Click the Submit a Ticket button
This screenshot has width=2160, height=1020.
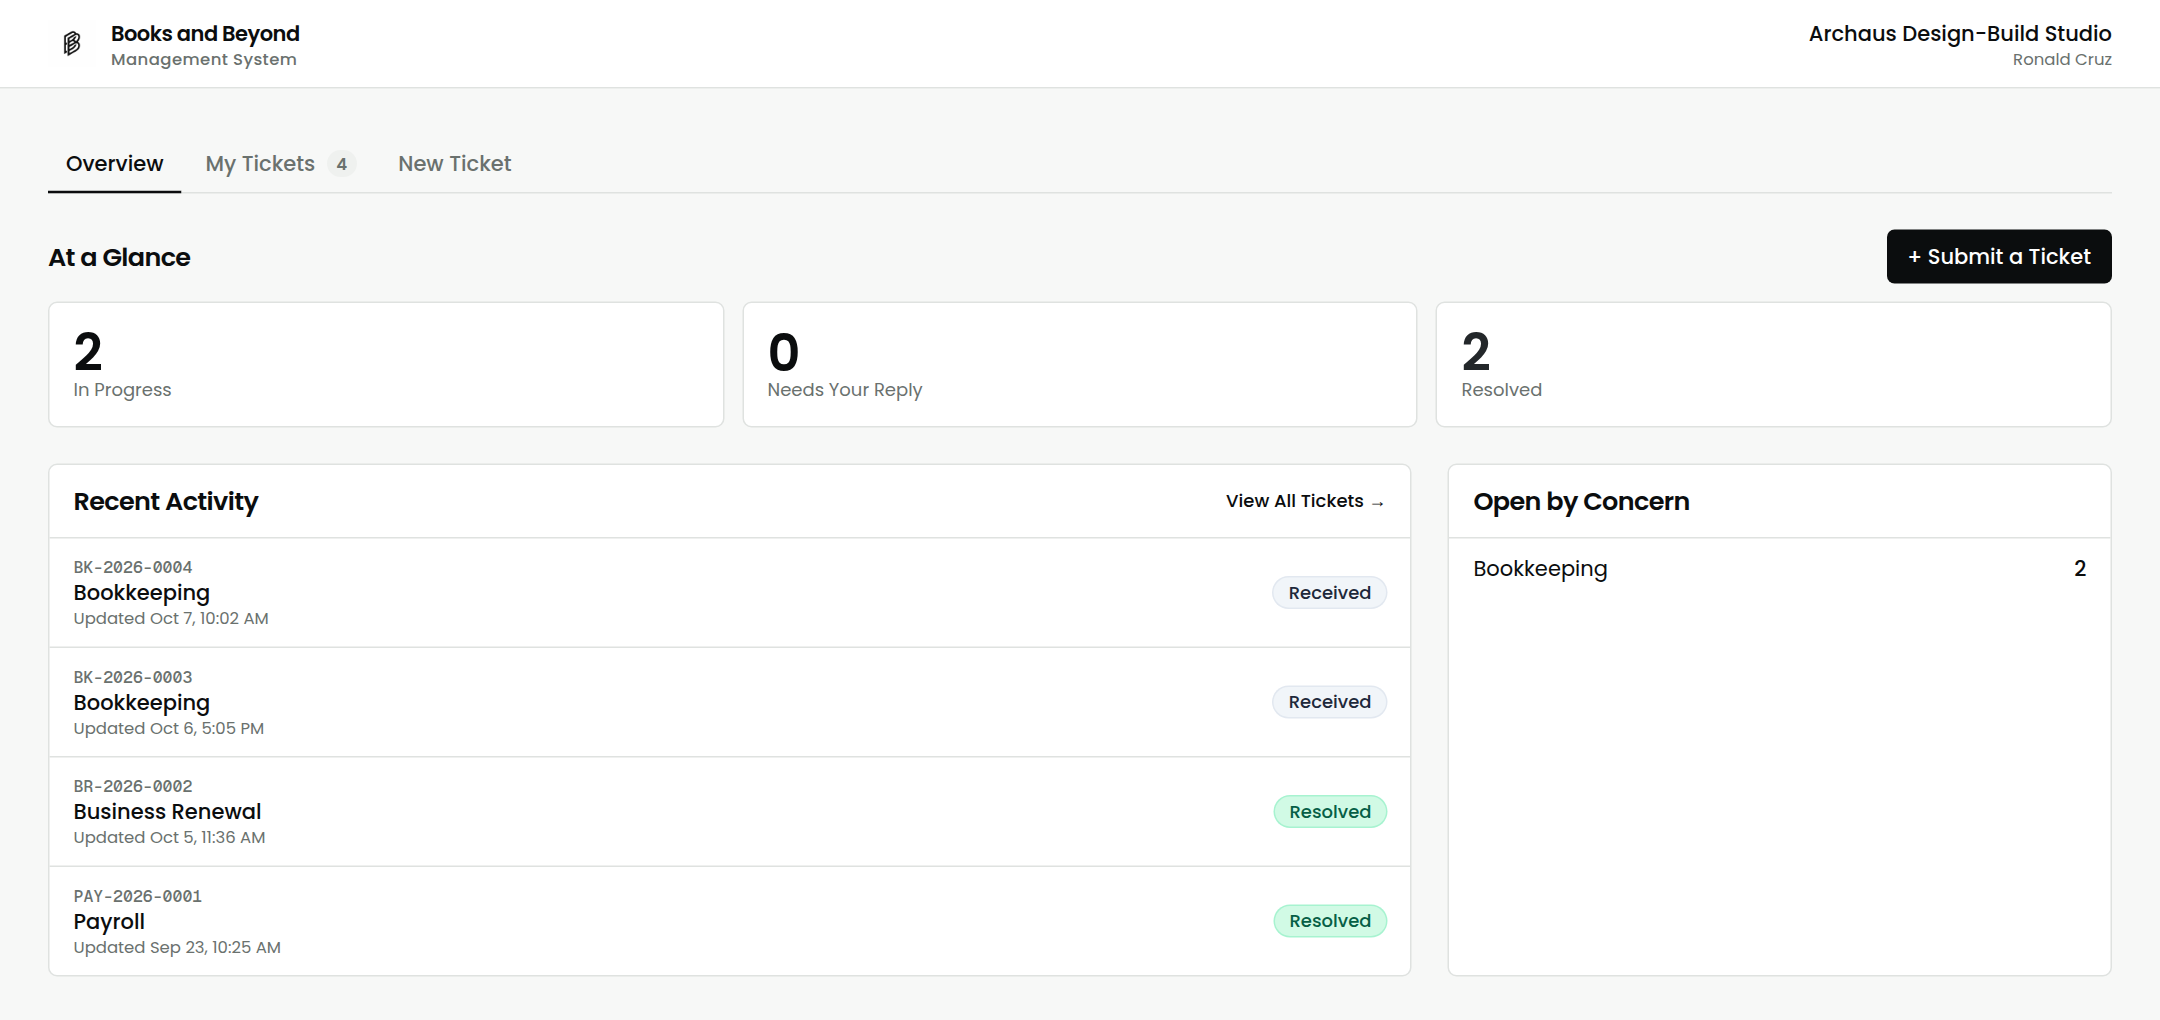[x=1999, y=257]
